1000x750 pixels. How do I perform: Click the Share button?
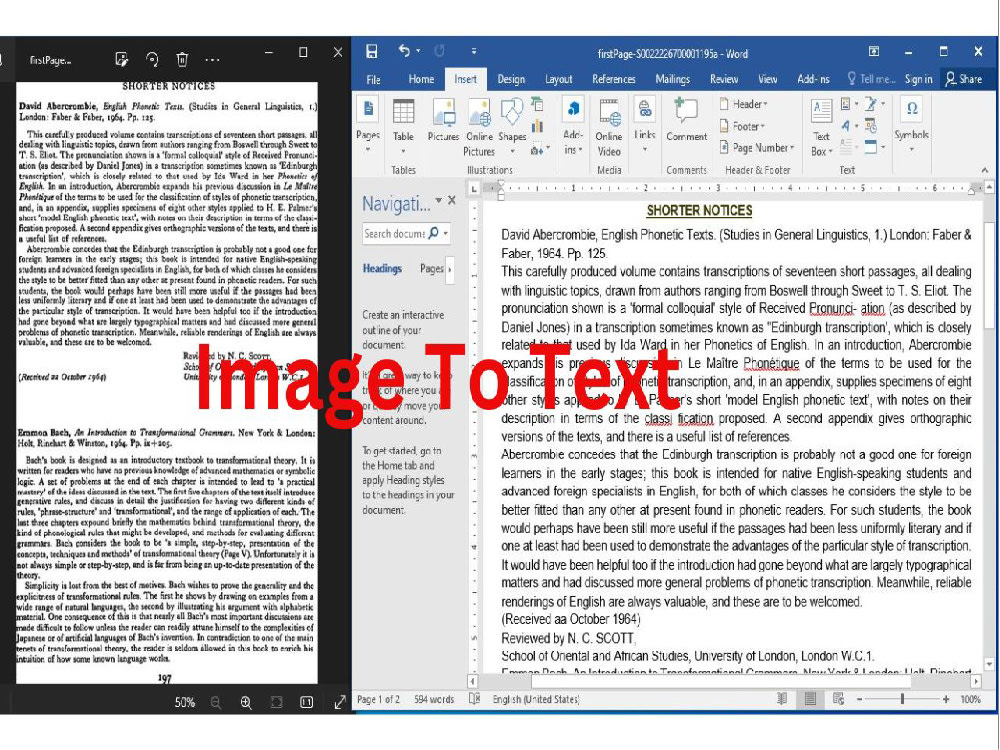(964, 79)
